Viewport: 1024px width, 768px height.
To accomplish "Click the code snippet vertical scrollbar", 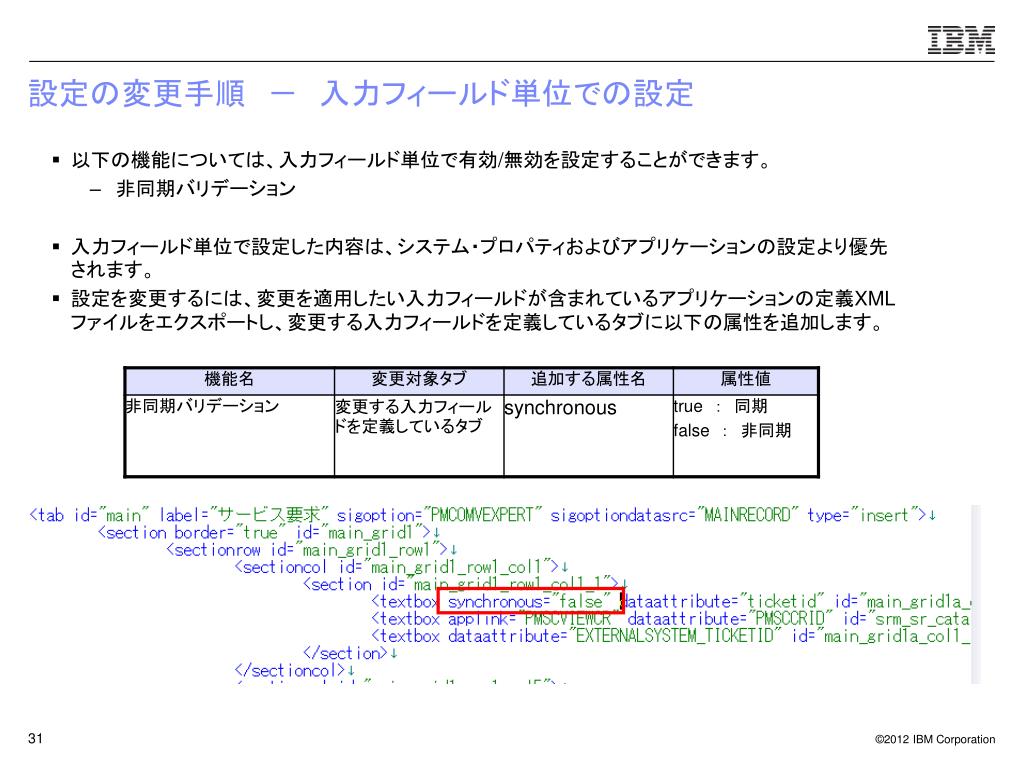I will click(976, 594).
